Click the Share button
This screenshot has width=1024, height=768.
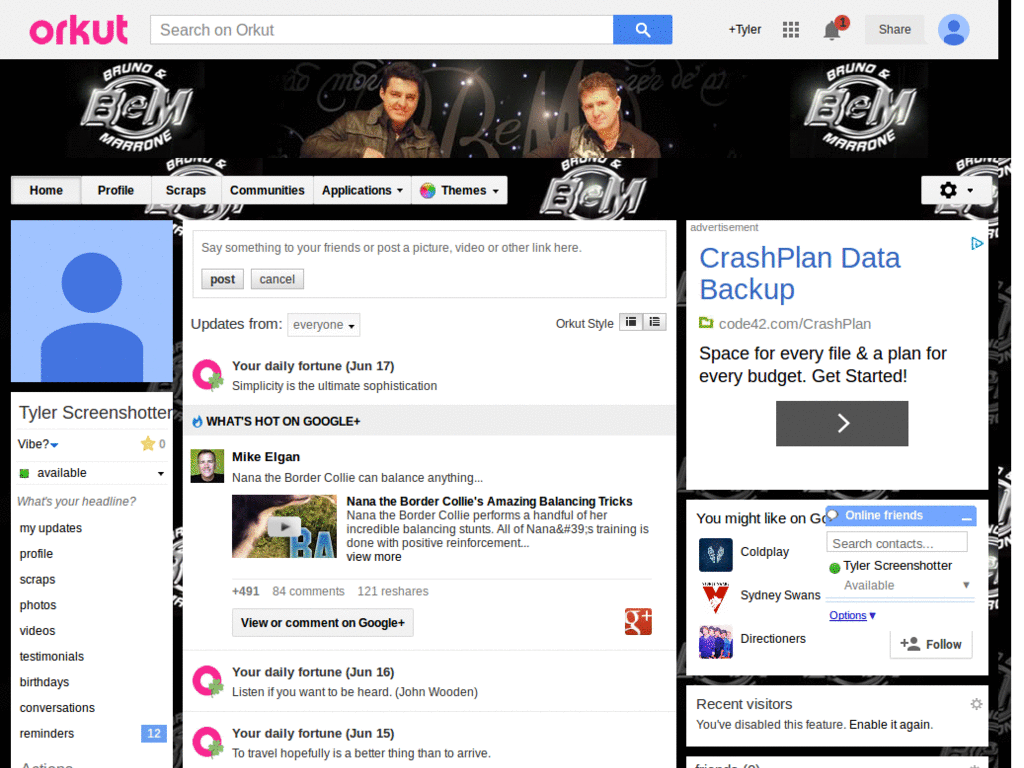click(894, 29)
